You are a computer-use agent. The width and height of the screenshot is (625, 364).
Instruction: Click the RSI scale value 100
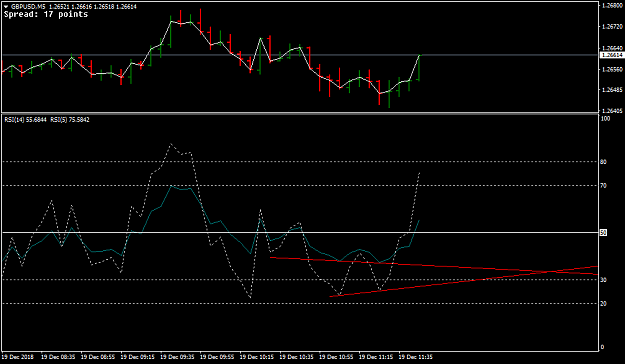point(605,119)
